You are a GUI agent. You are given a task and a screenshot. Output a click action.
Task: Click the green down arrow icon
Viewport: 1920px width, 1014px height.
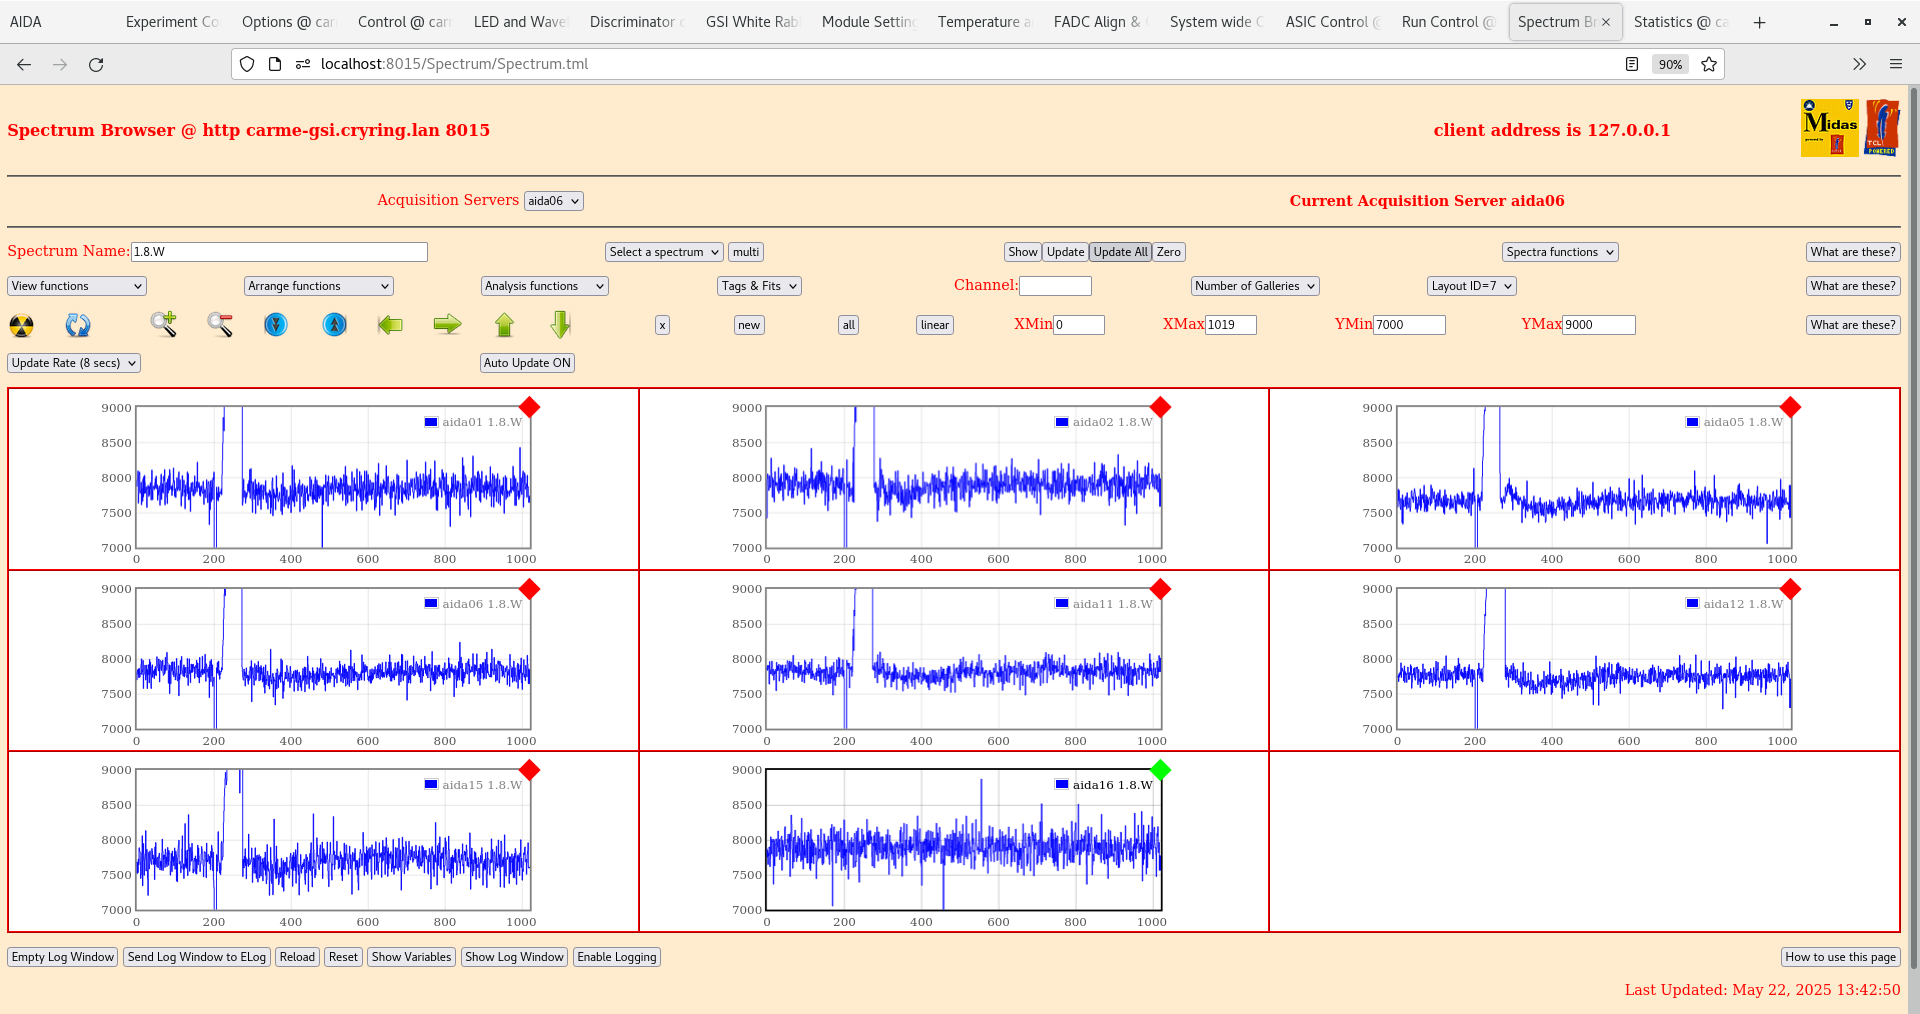[x=560, y=325]
